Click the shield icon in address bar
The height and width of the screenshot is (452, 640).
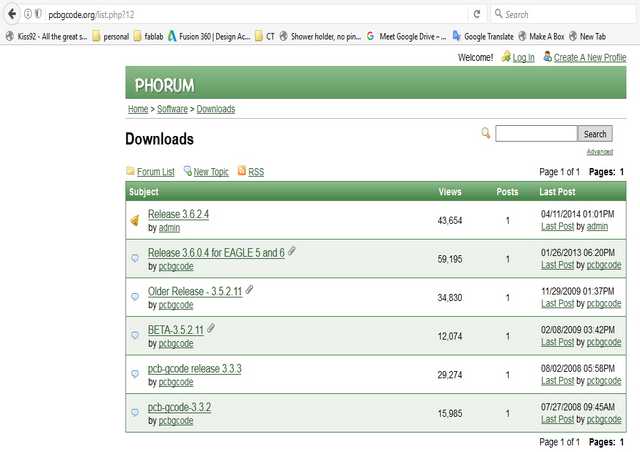[38, 14]
